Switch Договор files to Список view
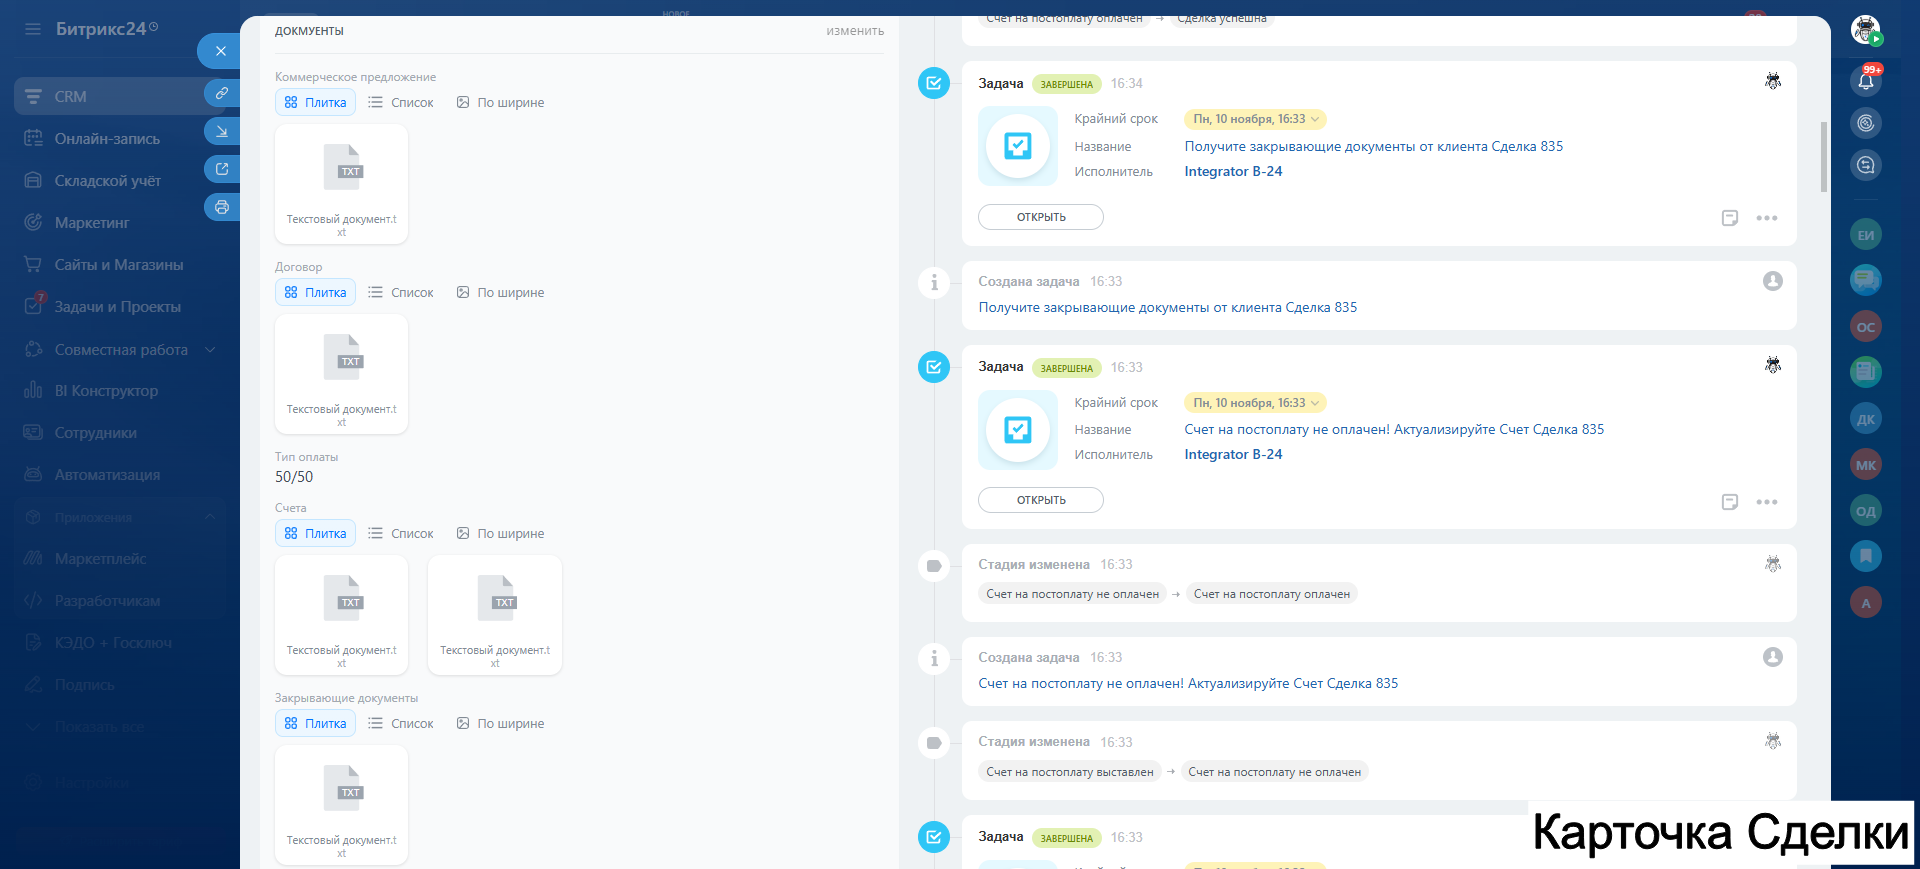The height and width of the screenshot is (869, 1920). (401, 293)
